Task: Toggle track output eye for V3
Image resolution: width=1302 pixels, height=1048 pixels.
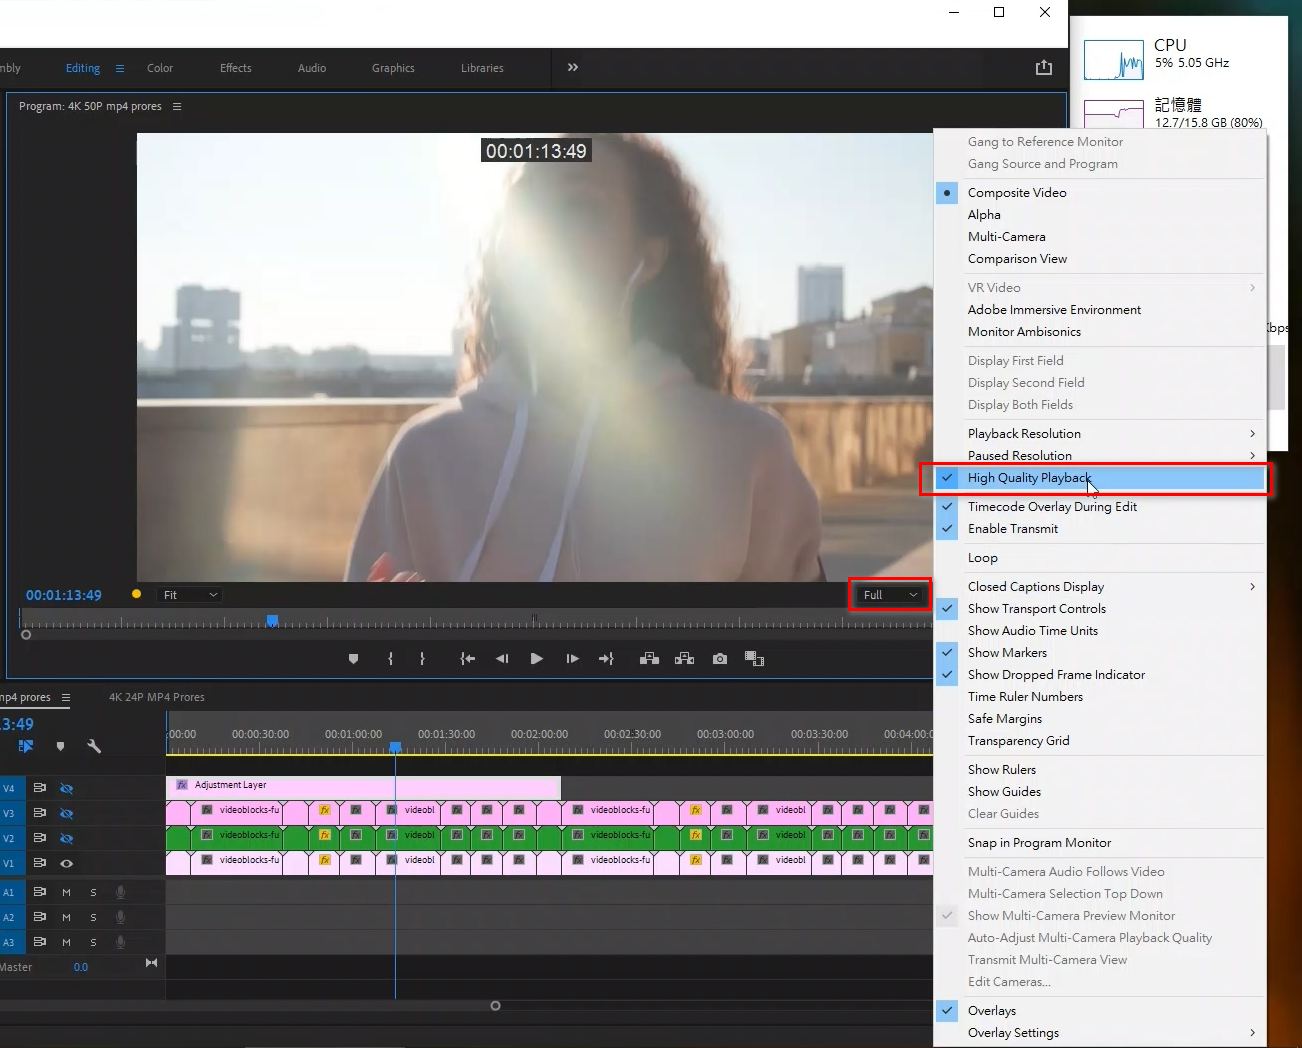Action: click(x=66, y=813)
